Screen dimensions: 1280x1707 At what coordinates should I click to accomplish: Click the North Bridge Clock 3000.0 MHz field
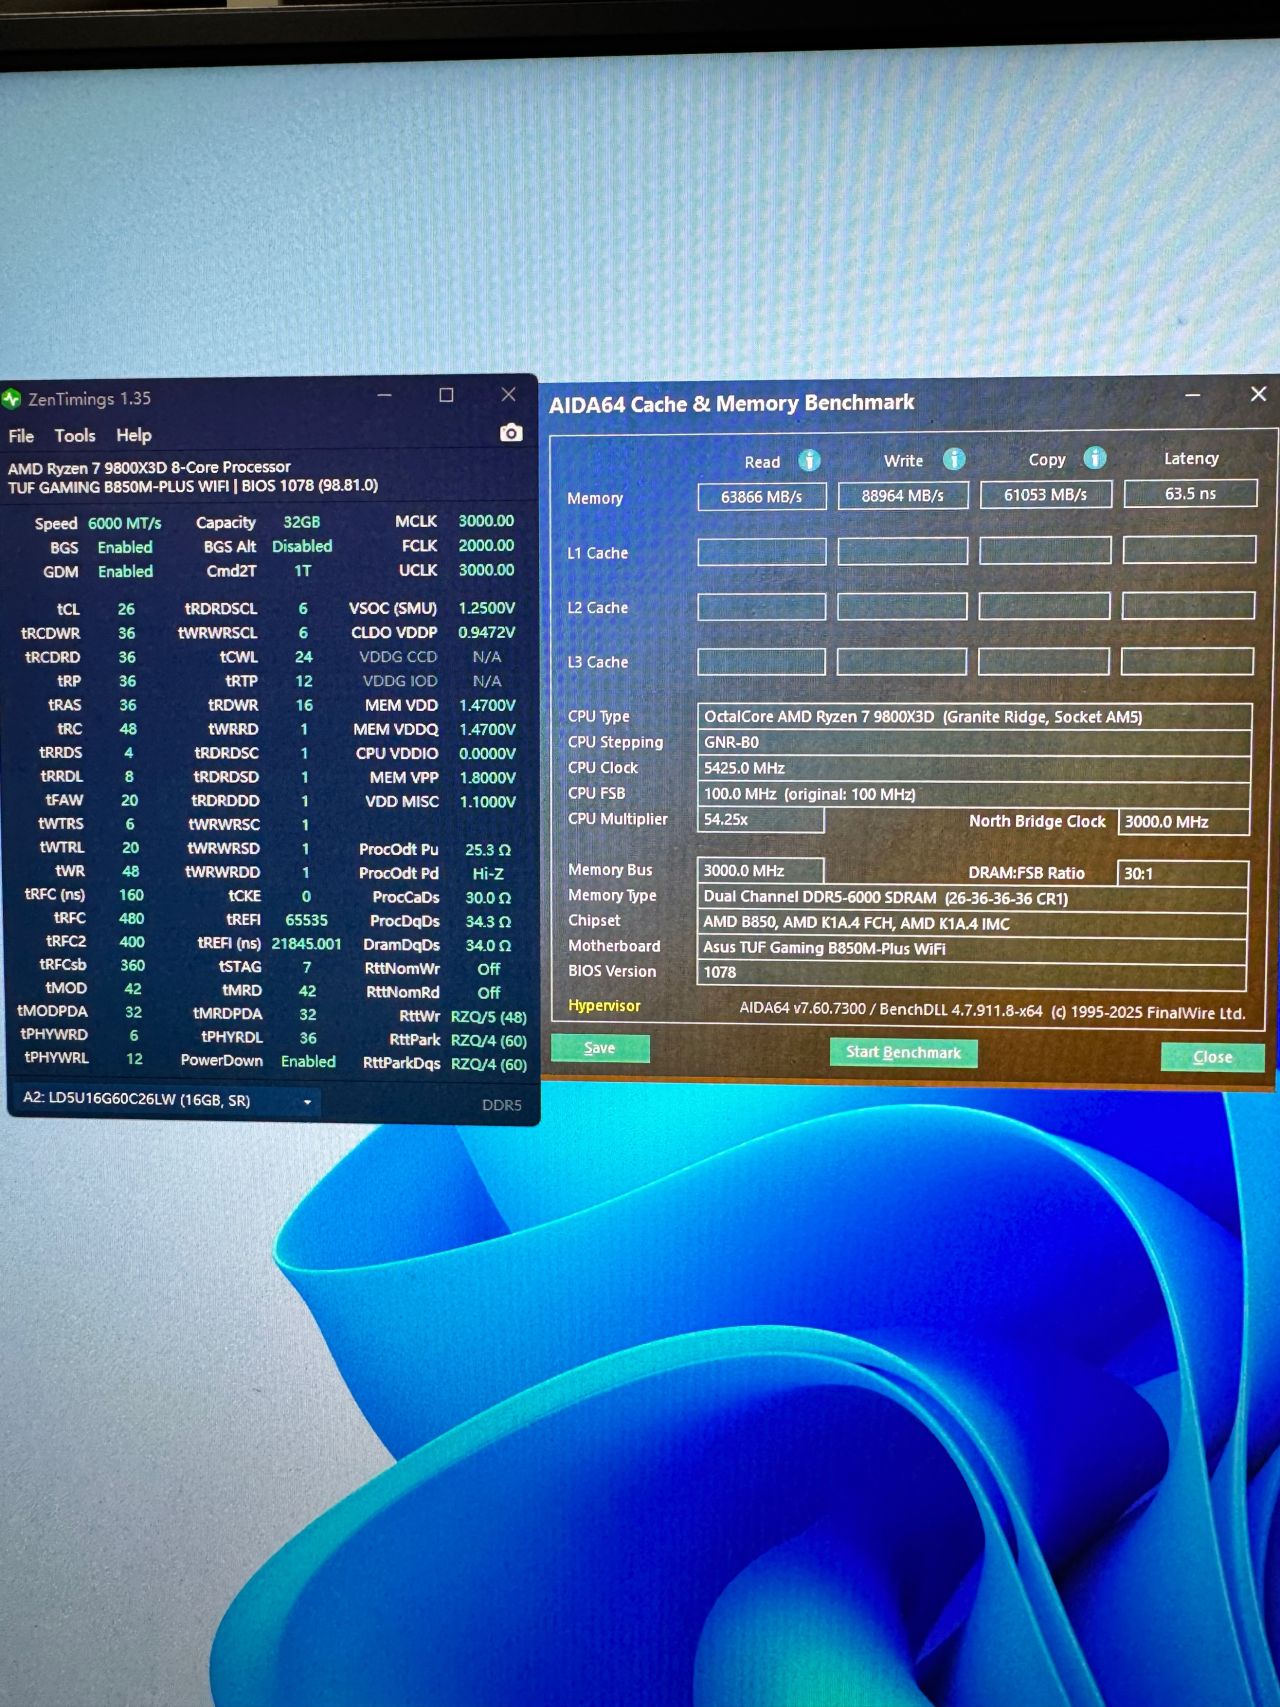[1184, 822]
